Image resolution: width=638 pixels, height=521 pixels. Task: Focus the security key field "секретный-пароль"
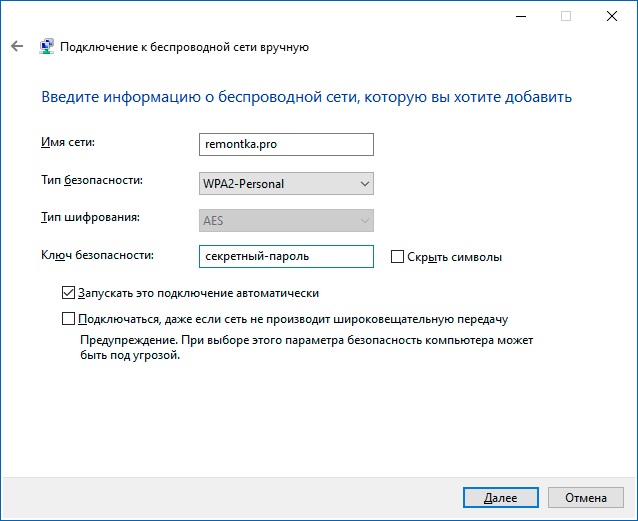pos(286,256)
